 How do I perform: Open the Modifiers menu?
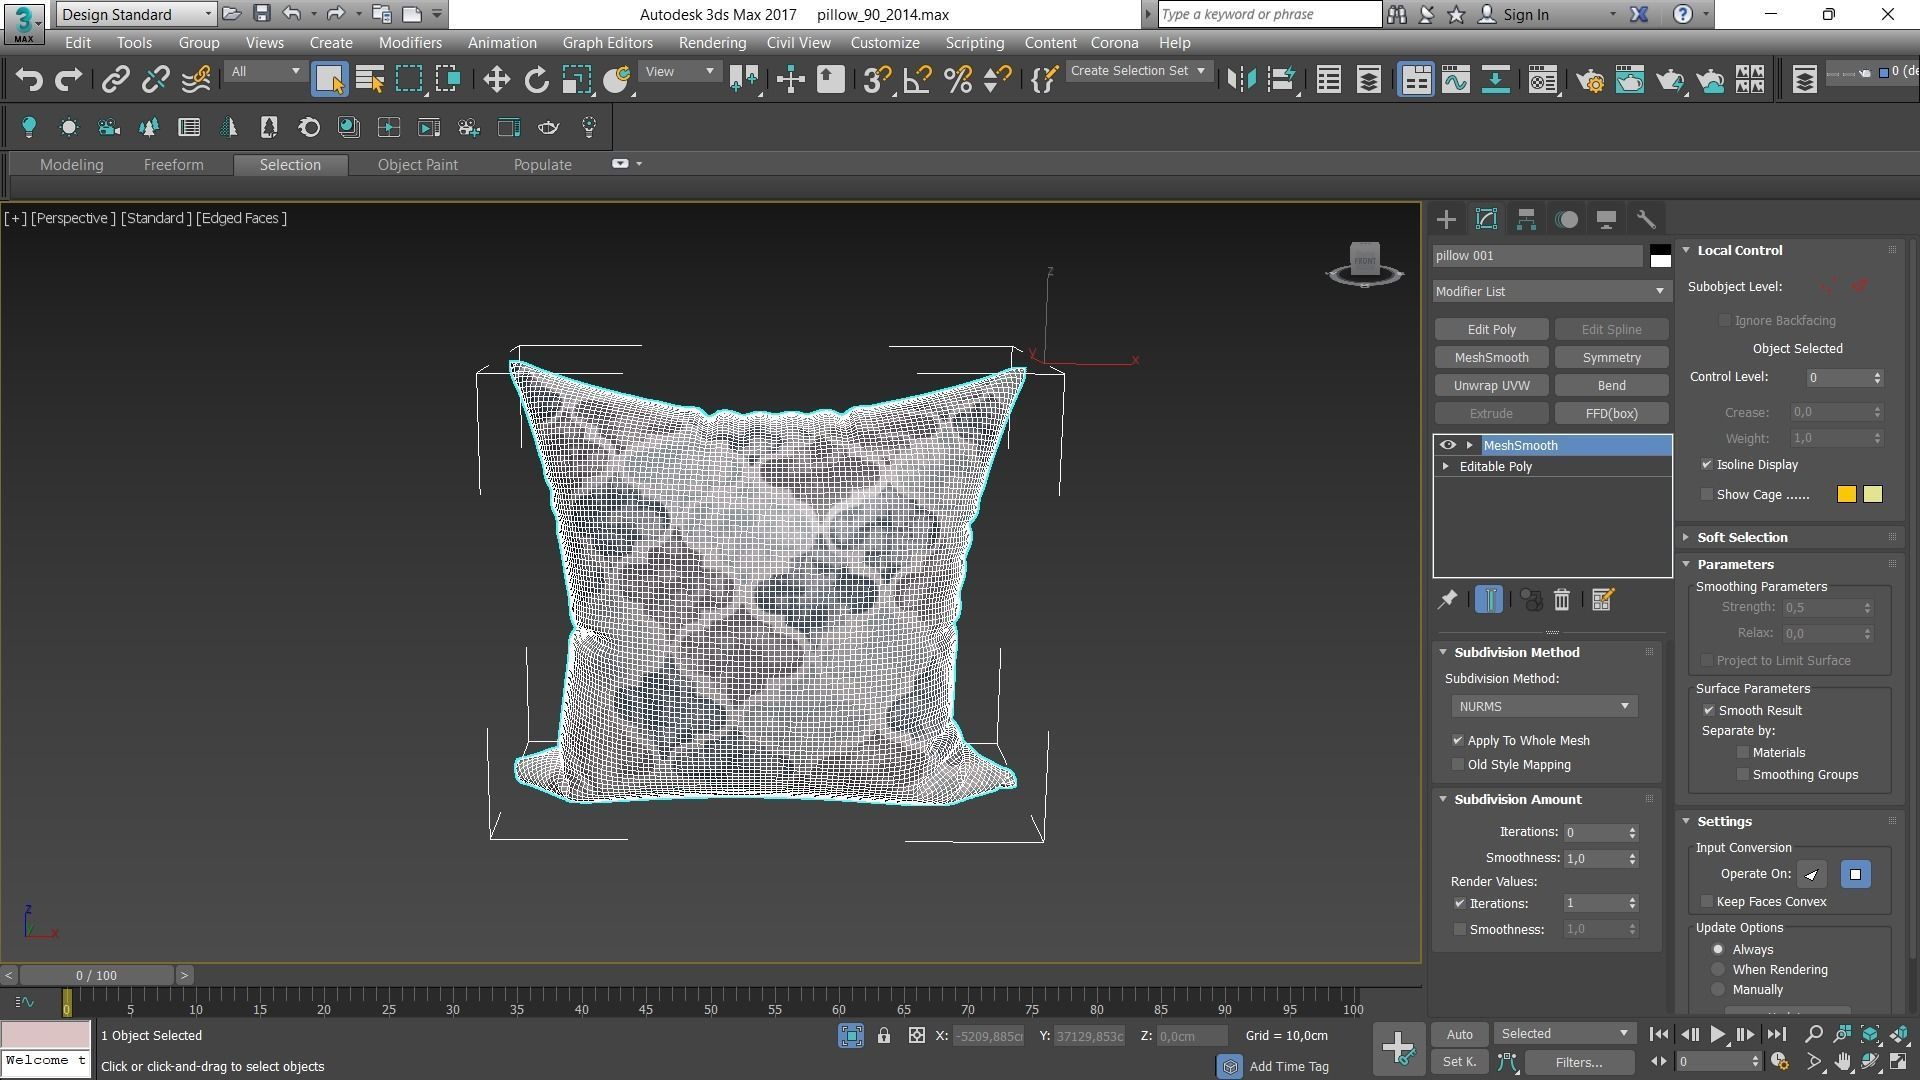click(x=410, y=43)
